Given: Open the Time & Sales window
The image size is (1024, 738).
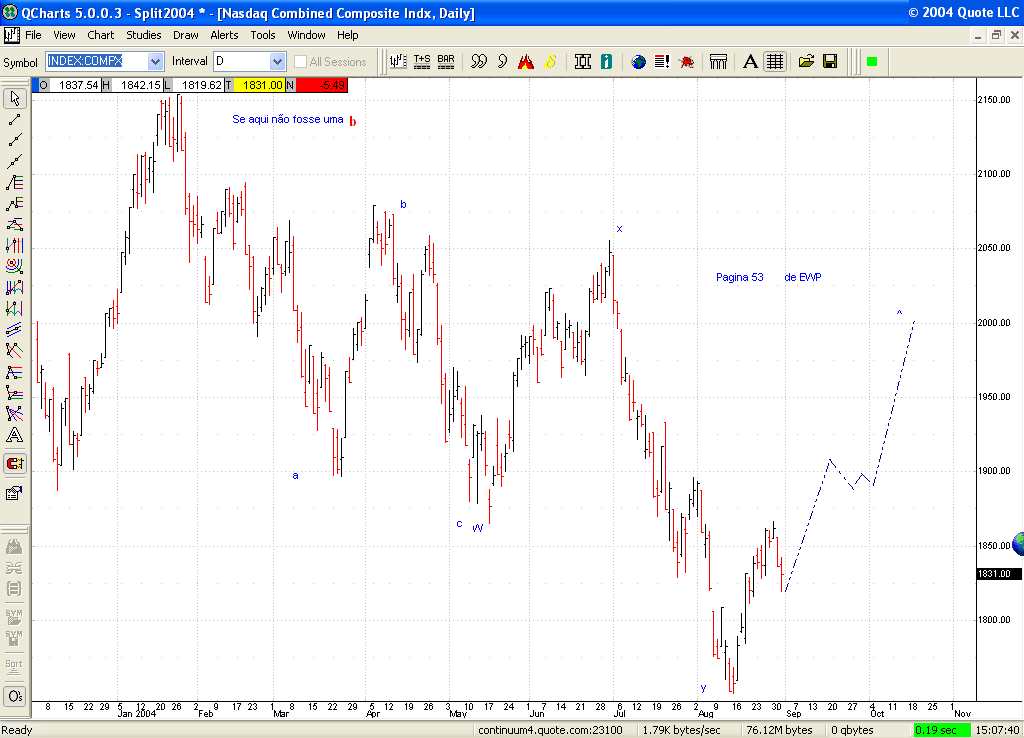Looking at the screenshot, I should pos(421,61).
